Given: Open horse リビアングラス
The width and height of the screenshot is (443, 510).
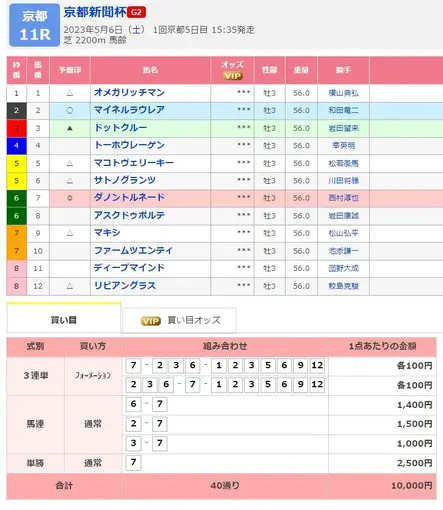Looking at the screenshot, I should click(x=125, y=286).
